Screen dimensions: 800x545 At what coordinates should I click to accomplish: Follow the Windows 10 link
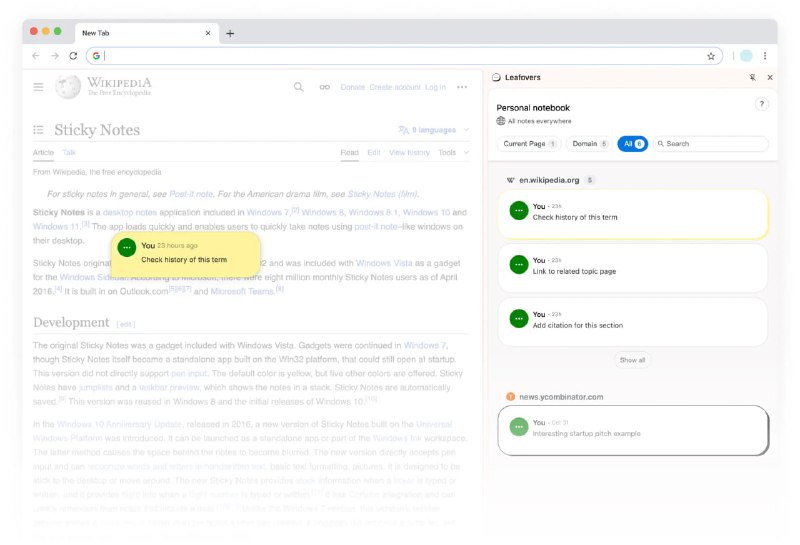427,212
